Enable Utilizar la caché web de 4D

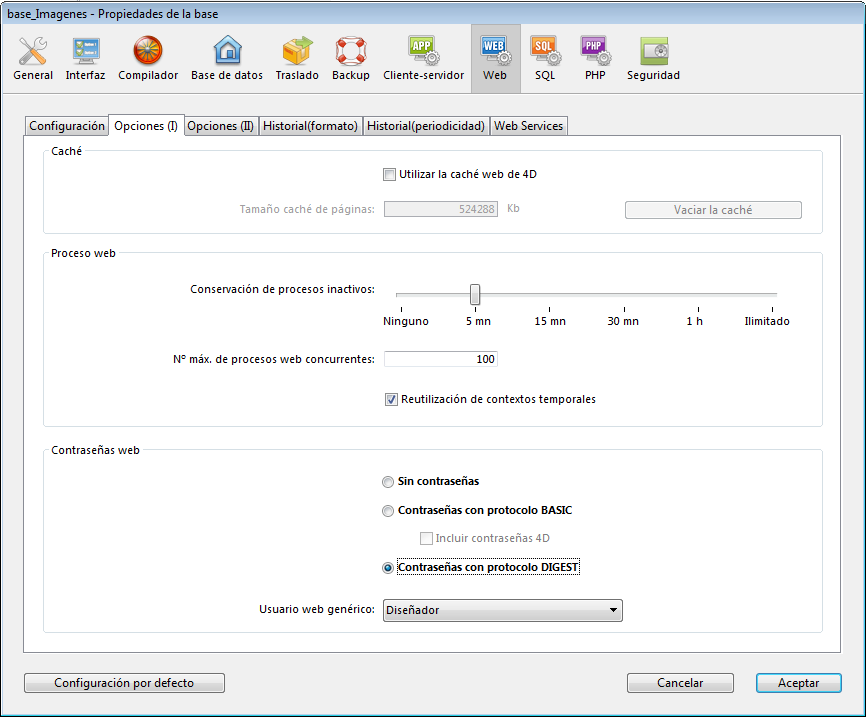390,175
